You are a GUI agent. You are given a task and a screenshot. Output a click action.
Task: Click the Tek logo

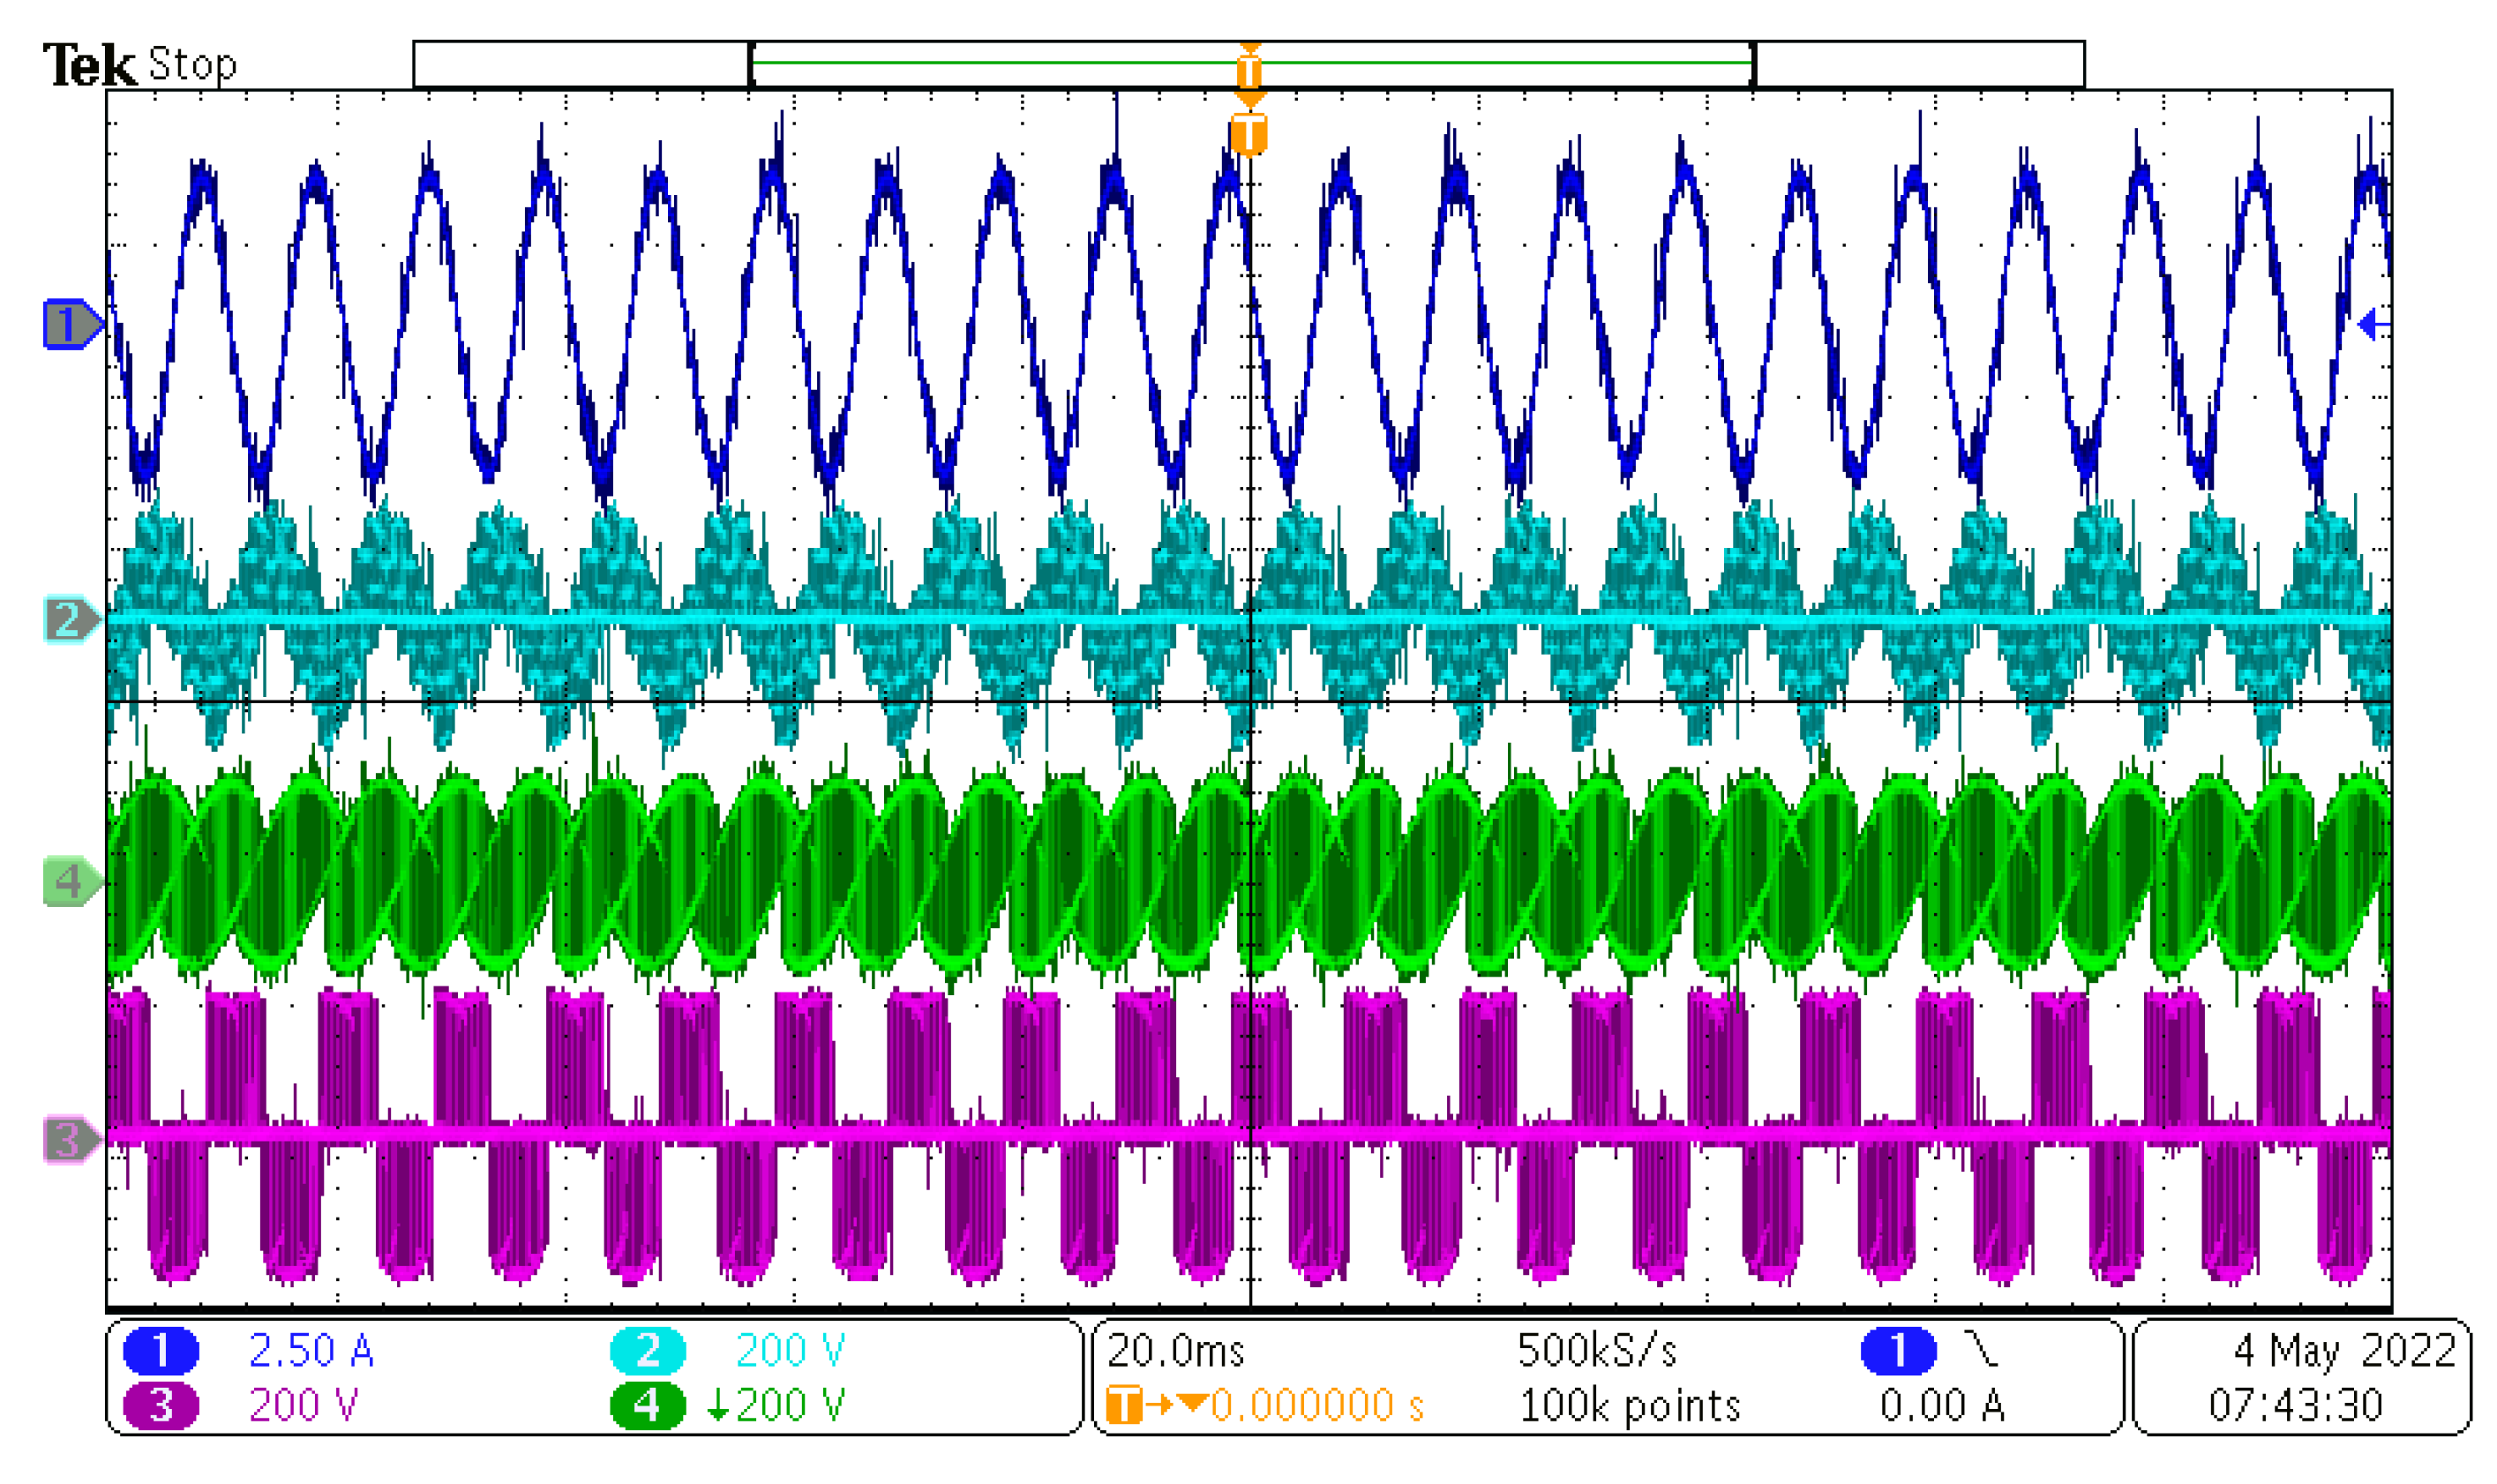point(89,65)
